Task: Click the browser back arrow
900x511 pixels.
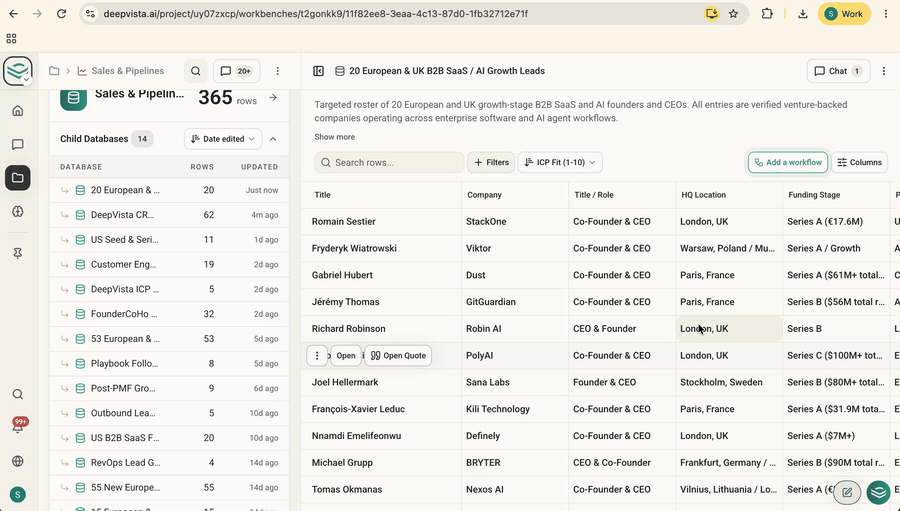Action: pyautogui.click(x=14, y=14)
